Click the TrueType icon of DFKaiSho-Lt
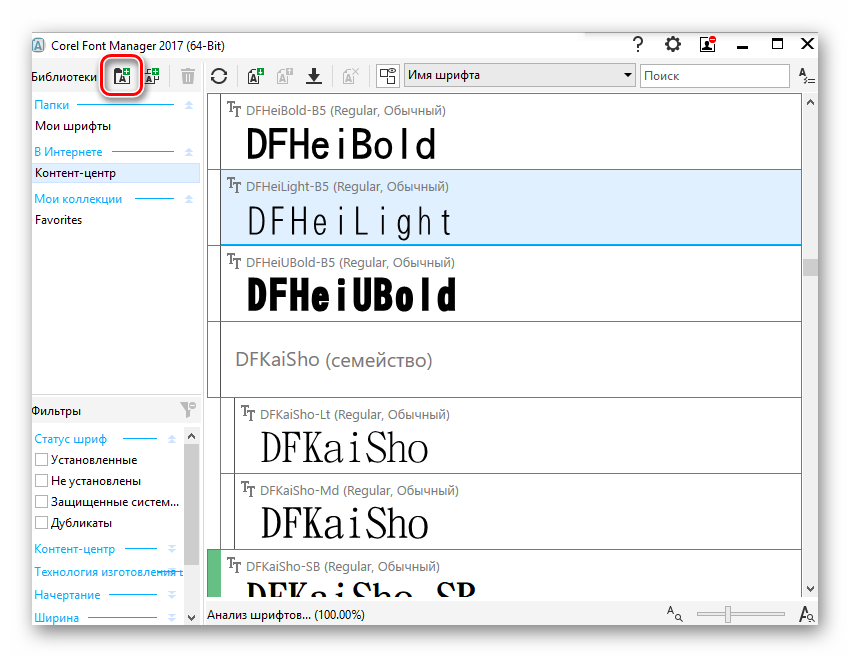The image size is (850, 657). click(248, 413)
